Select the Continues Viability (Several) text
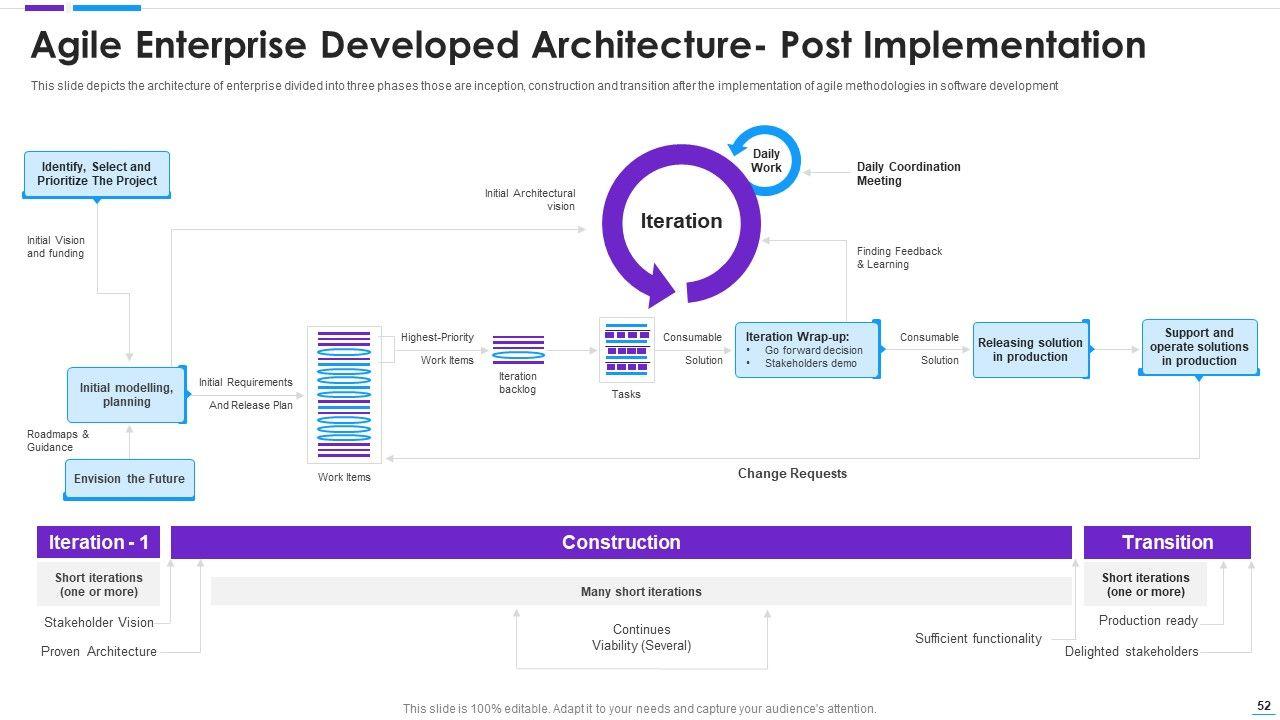1280x720 pixels. coord(641,638)
